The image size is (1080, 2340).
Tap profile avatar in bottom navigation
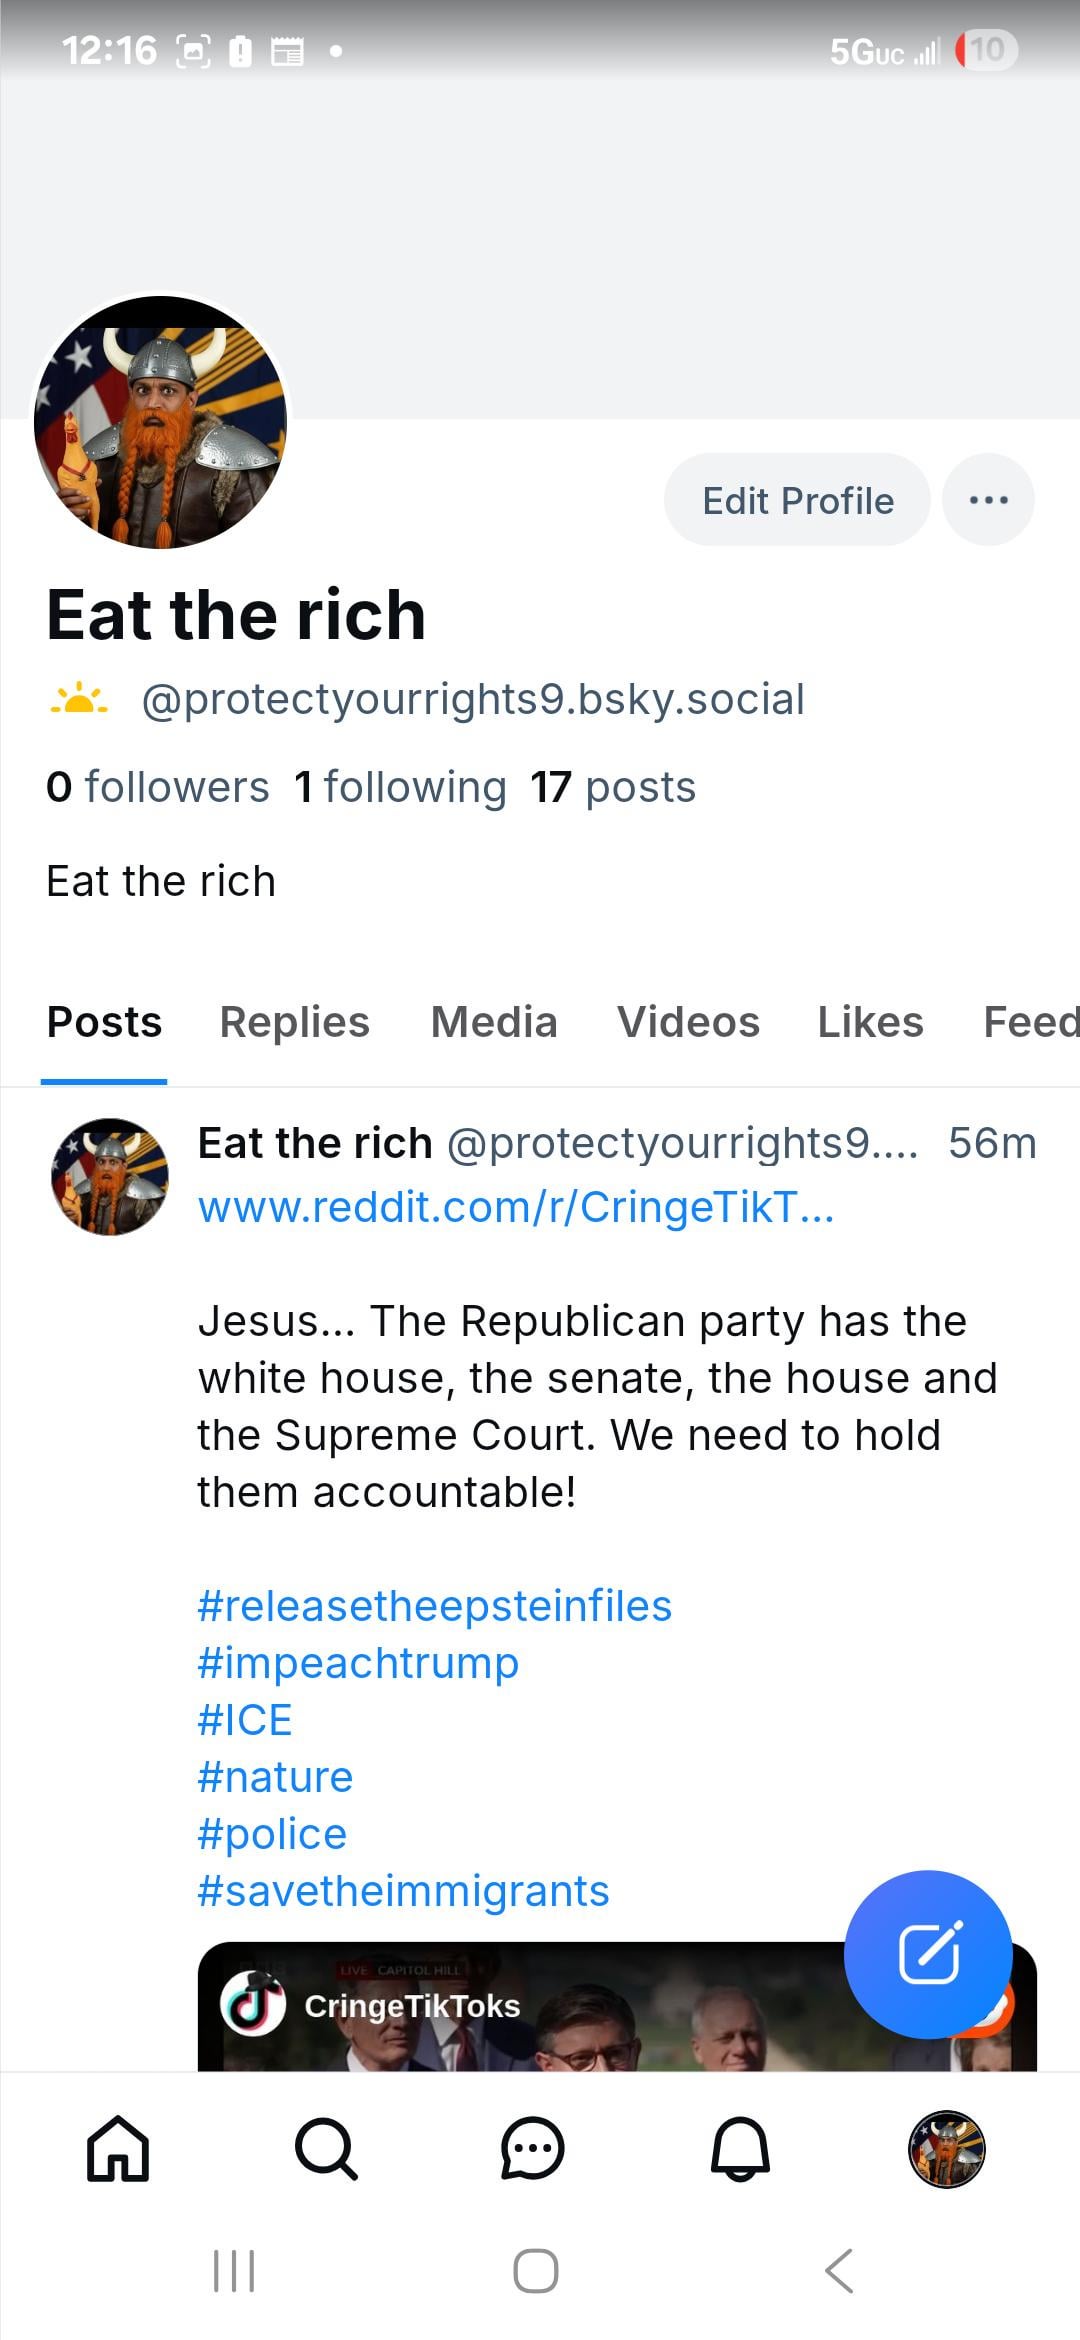coord(946,2148)
